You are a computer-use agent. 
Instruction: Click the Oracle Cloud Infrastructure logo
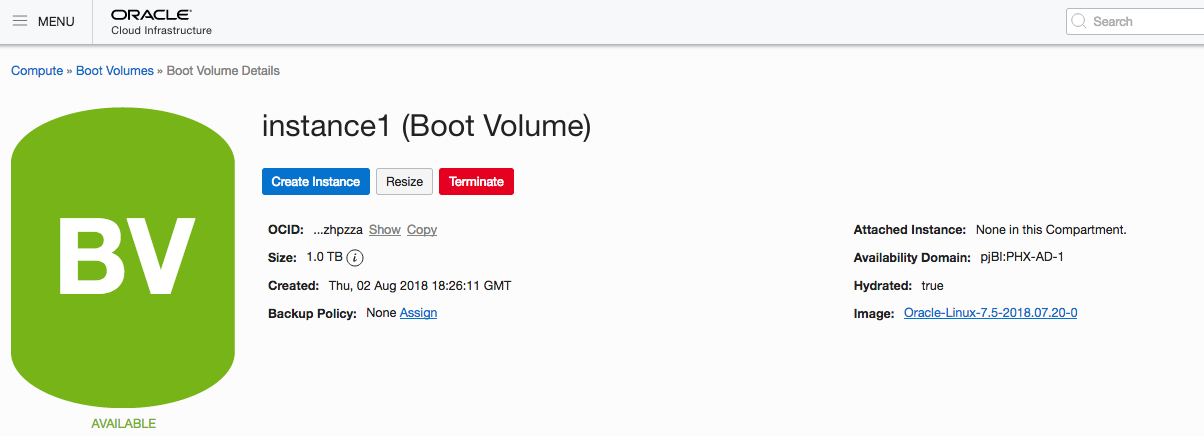coord(161,22)
